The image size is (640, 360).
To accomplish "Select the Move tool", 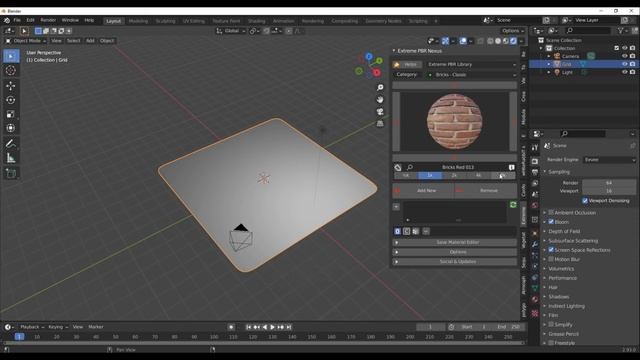I will point(11,85).
